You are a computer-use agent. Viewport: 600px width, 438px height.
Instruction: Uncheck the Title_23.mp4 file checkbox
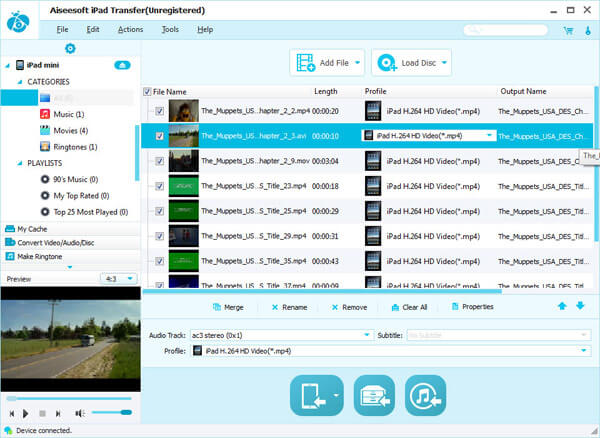click(x=160, y=186)
